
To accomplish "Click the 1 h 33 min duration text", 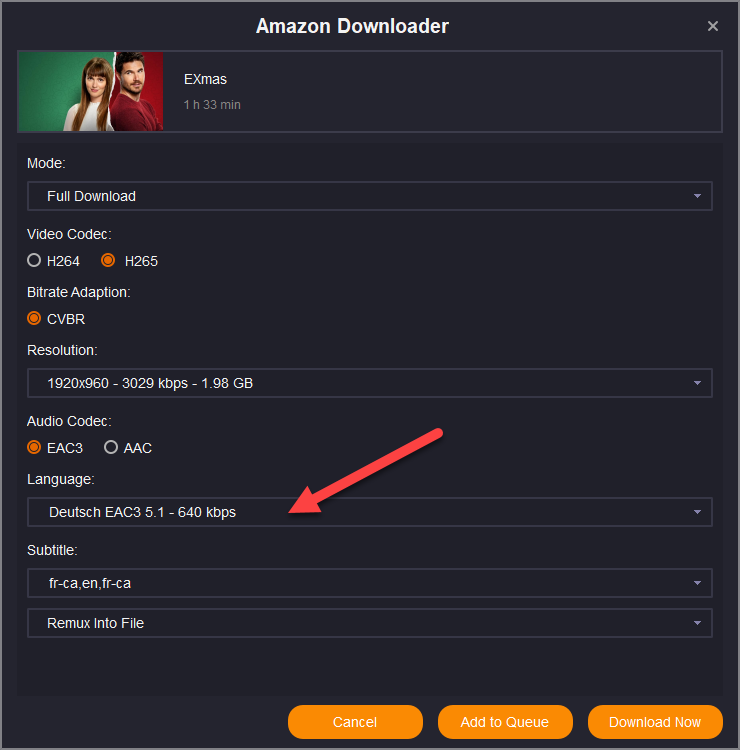I will tap(212, 105).
